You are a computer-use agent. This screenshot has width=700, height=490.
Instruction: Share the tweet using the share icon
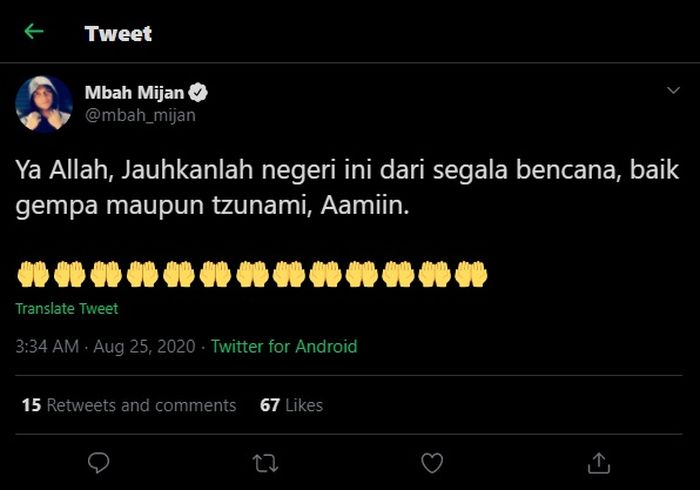[x=598, y=462]
